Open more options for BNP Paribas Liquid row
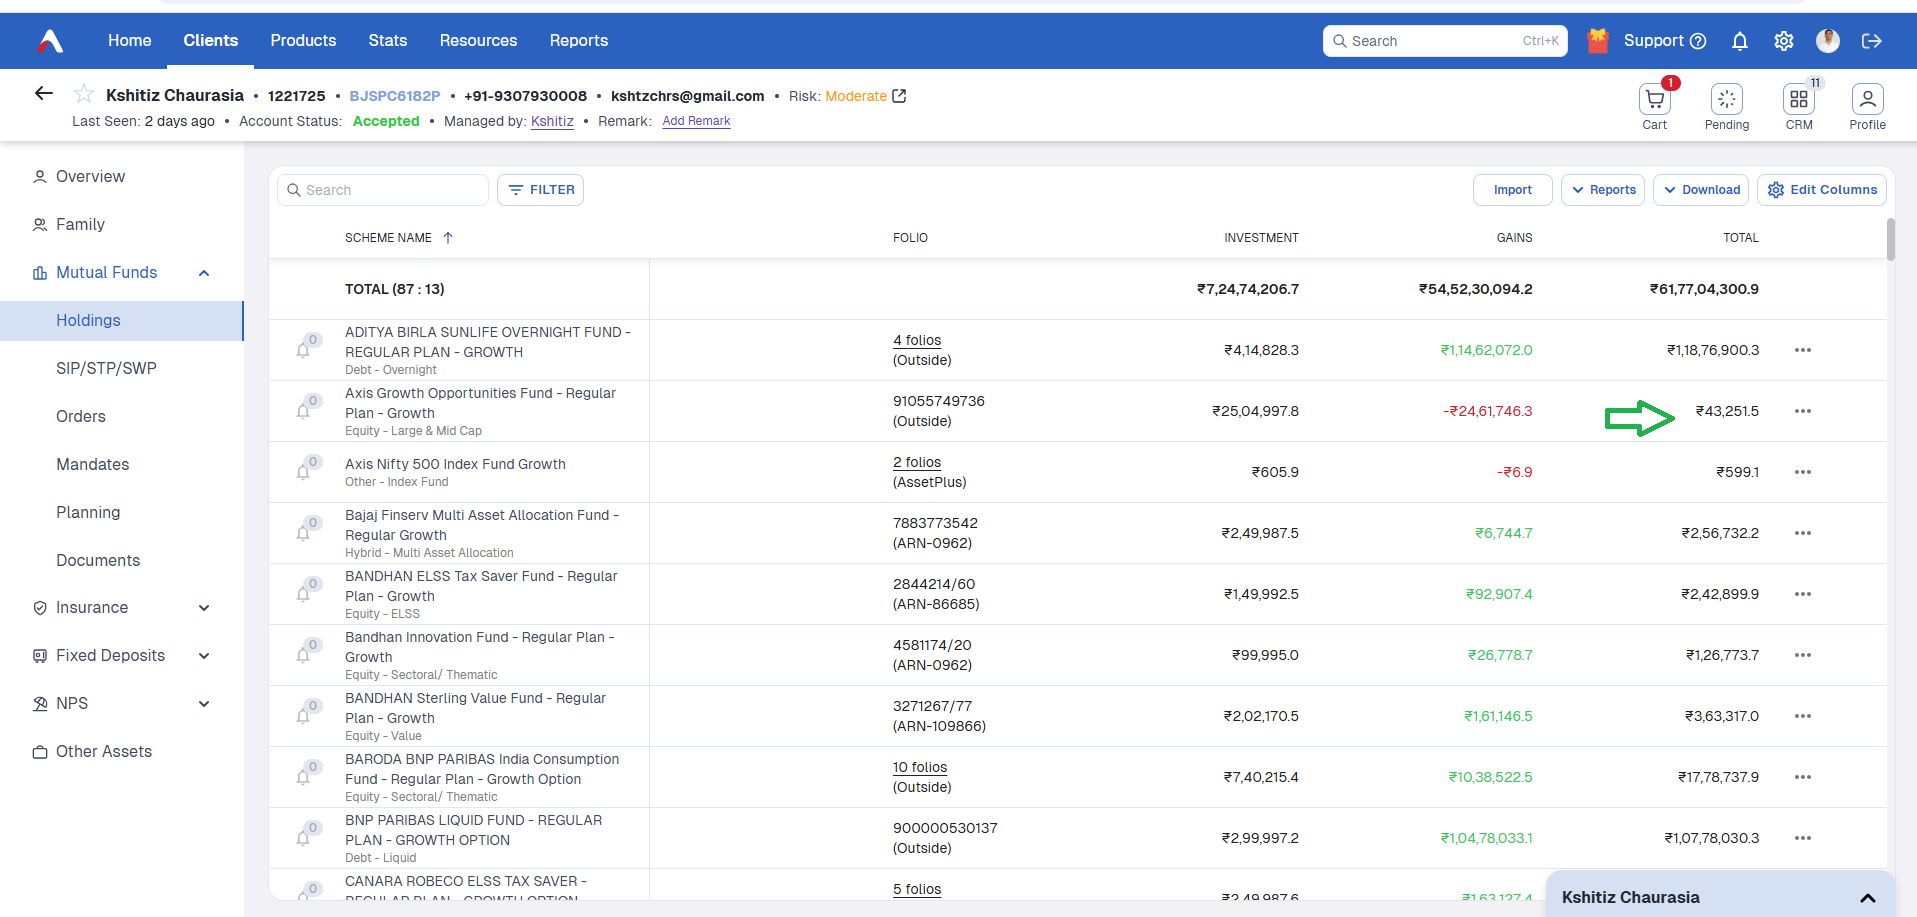Viewport: 1917px width, 917px height. (x=1803, y=838)
